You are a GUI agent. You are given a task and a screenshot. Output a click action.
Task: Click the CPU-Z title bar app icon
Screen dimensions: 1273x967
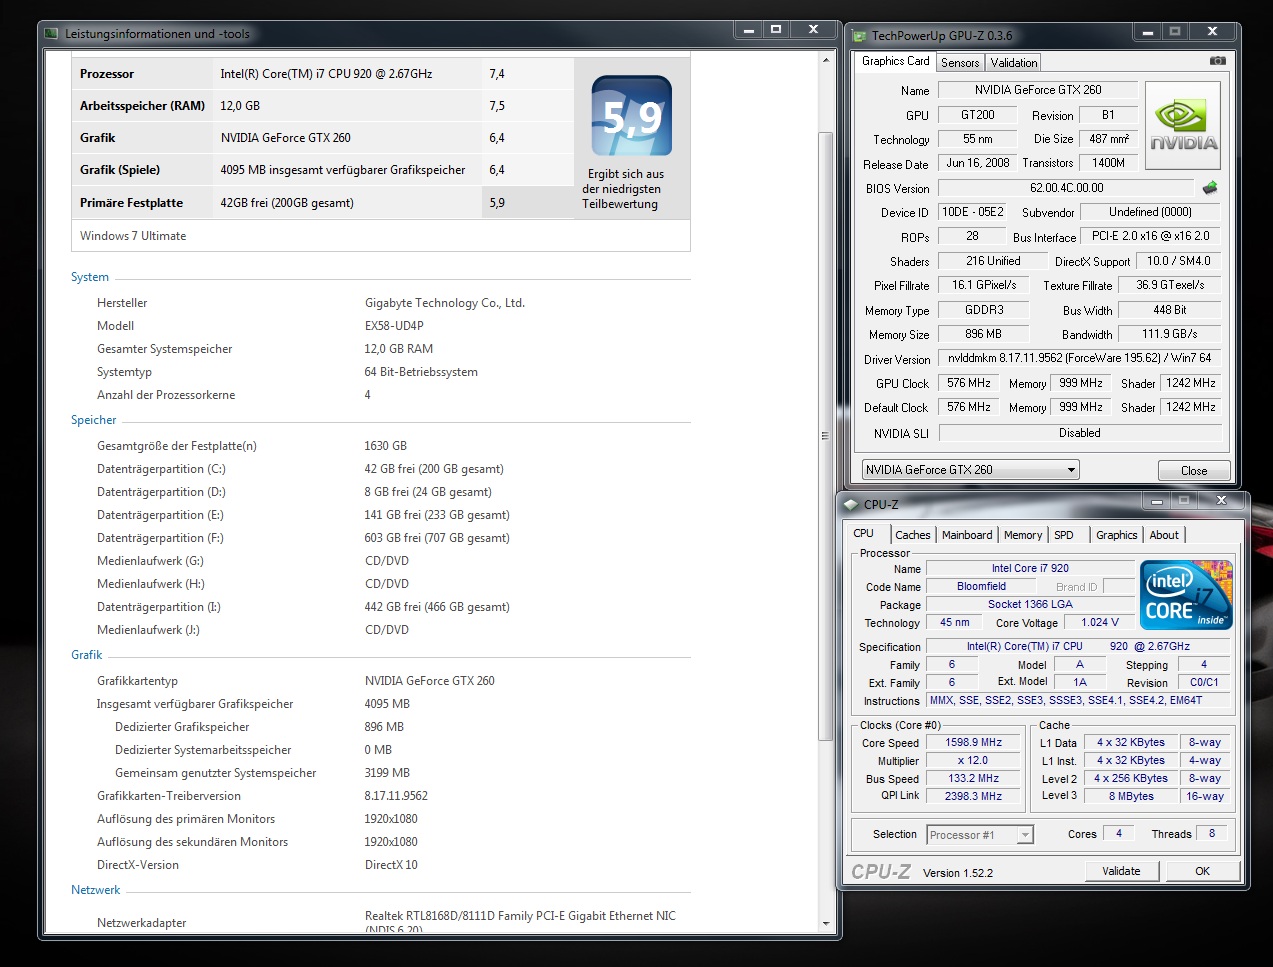tap(852, 505)
